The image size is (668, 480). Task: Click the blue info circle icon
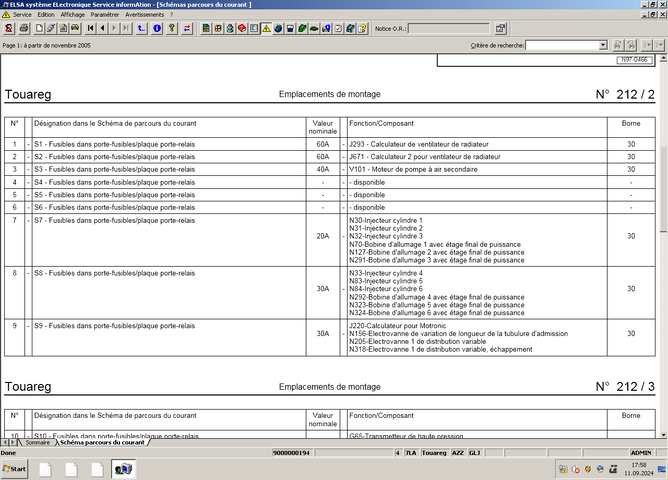click(157, 29)
